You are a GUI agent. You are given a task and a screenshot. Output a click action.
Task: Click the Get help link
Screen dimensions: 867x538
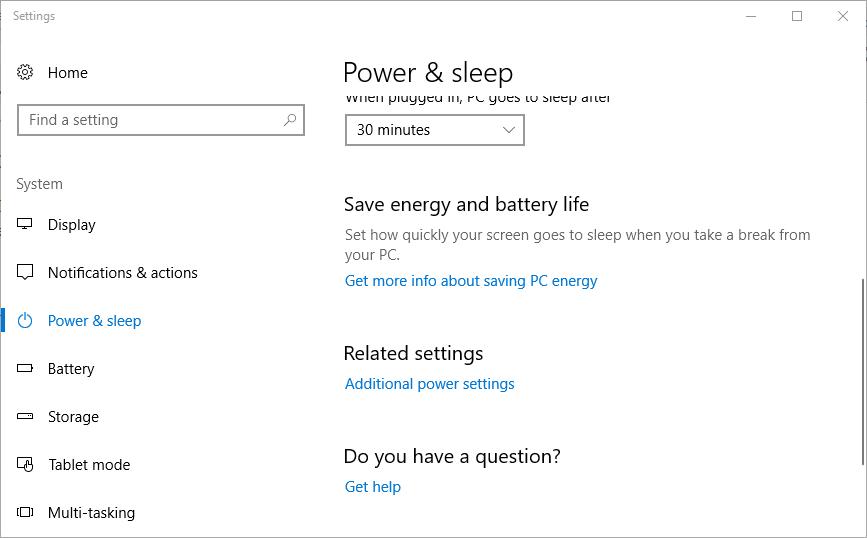tap(373, 487)
